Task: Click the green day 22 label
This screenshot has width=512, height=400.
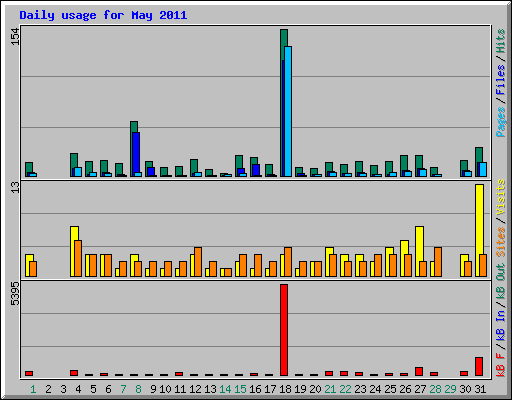Action: click(x=345, y=389)
